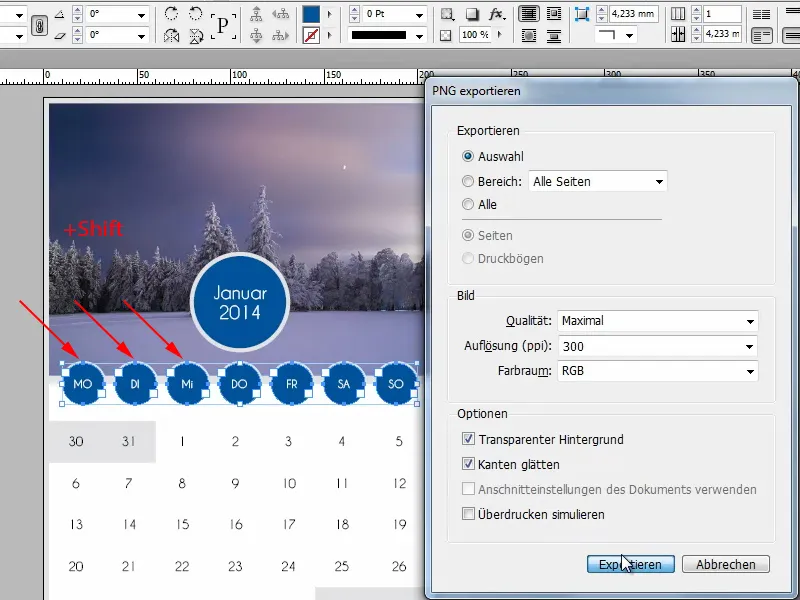Click the calendar day 15
800x600 pixels.
click(x=183, y=524)
